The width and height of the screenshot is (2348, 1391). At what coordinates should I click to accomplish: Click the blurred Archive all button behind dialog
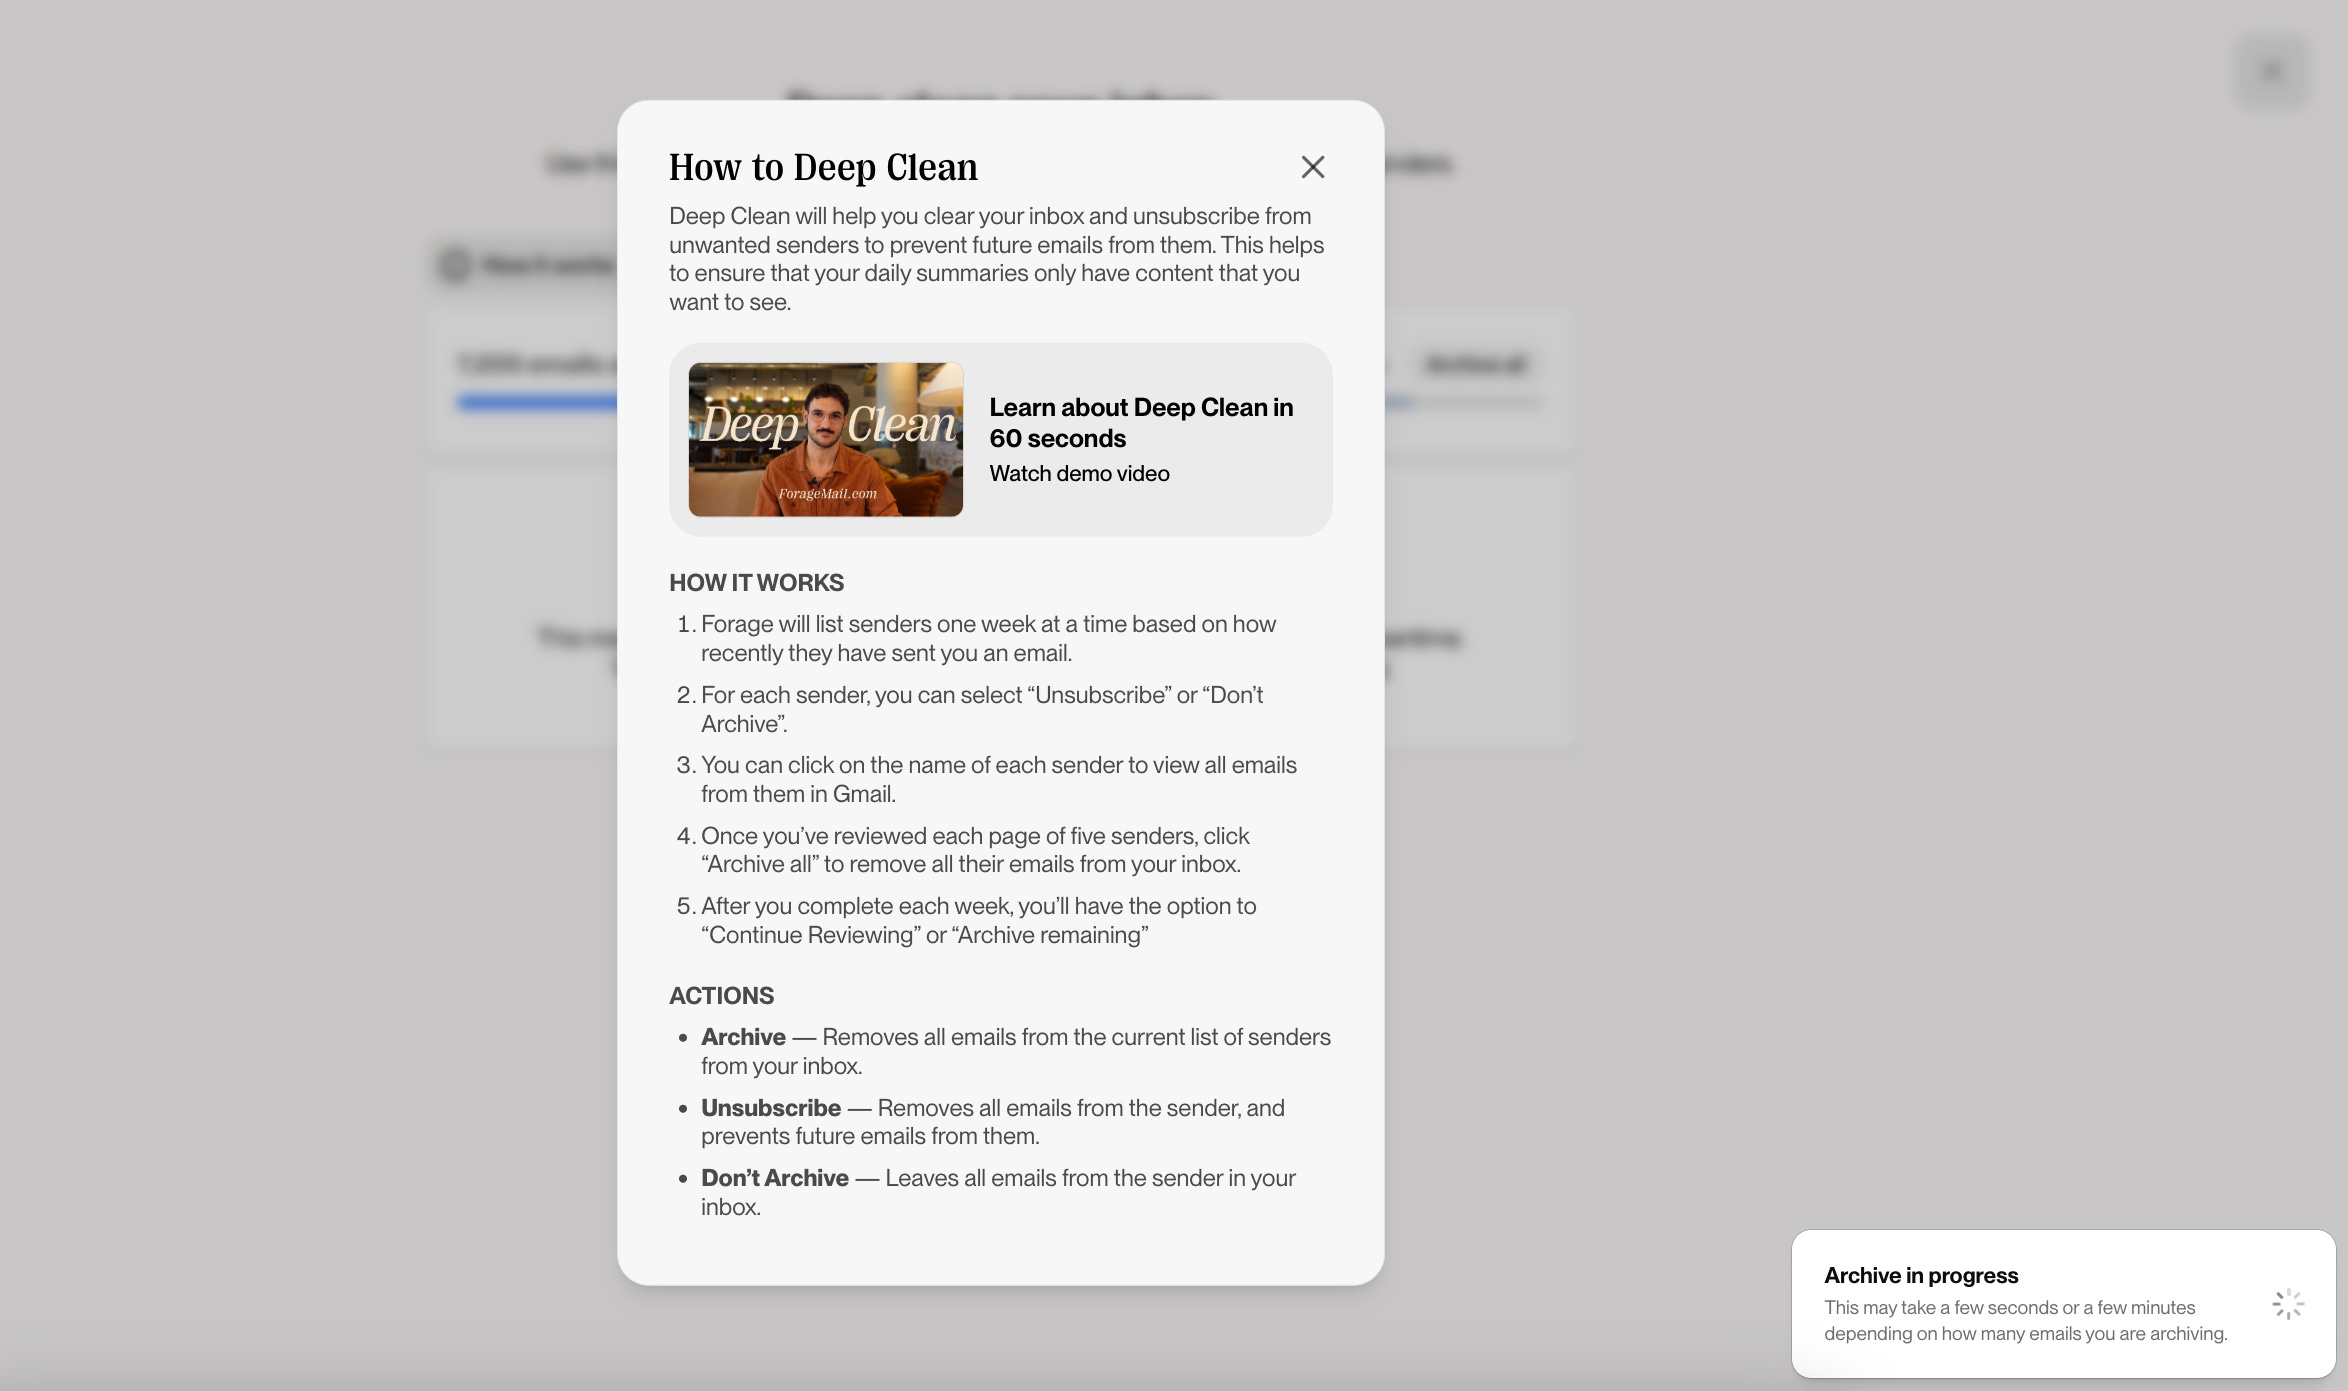[1475, 364]
